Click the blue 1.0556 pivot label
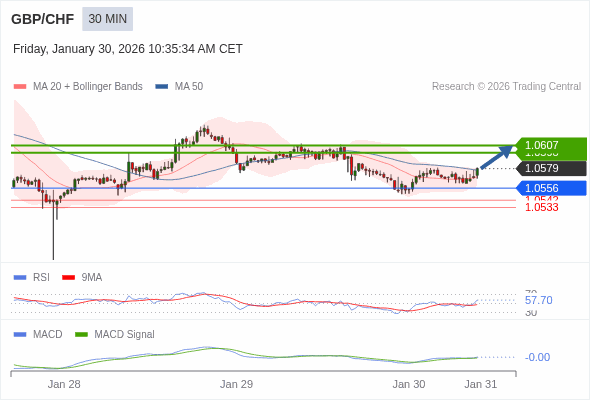Image resolution: width=590 pixels, height=400 pixels. 551,188
